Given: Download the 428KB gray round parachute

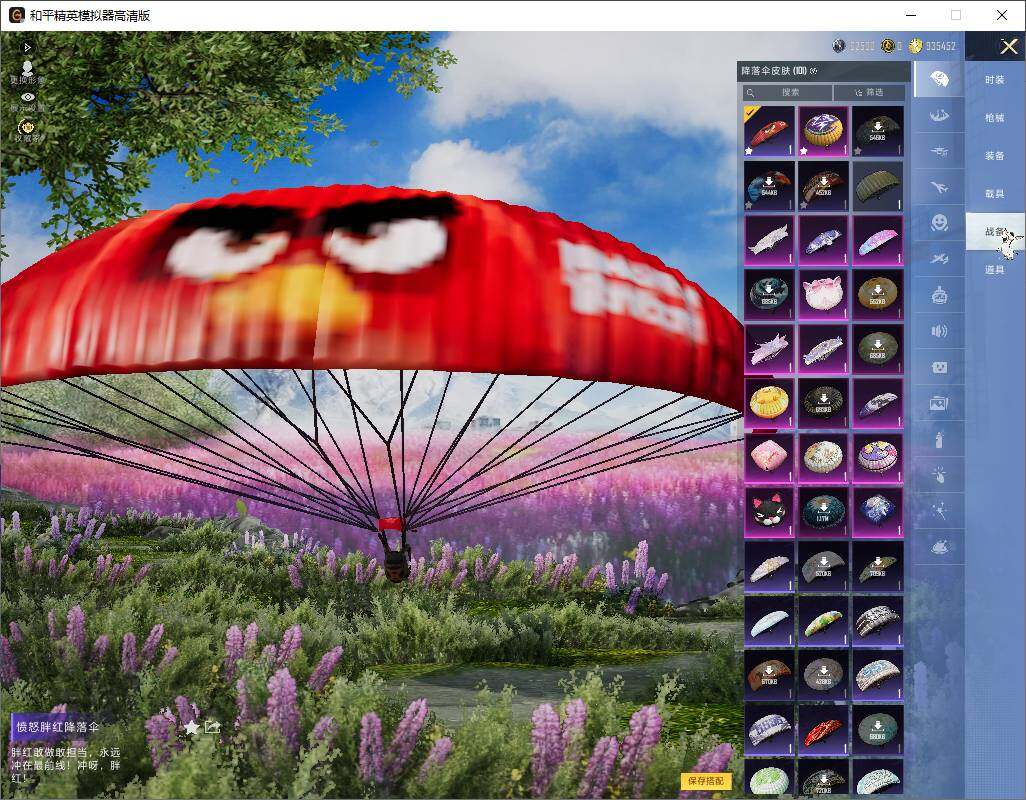Looking at the screenshot, I should coord(823,674).
